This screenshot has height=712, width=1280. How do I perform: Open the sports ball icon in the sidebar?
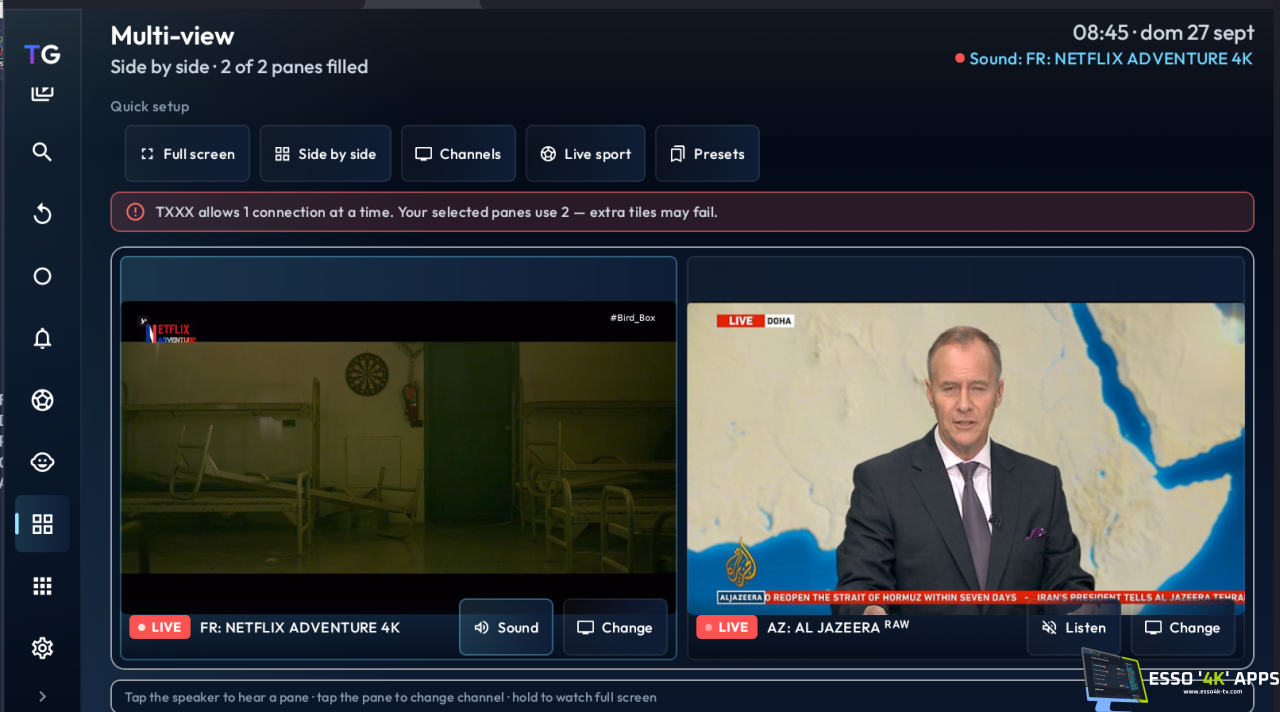point(42,400)
